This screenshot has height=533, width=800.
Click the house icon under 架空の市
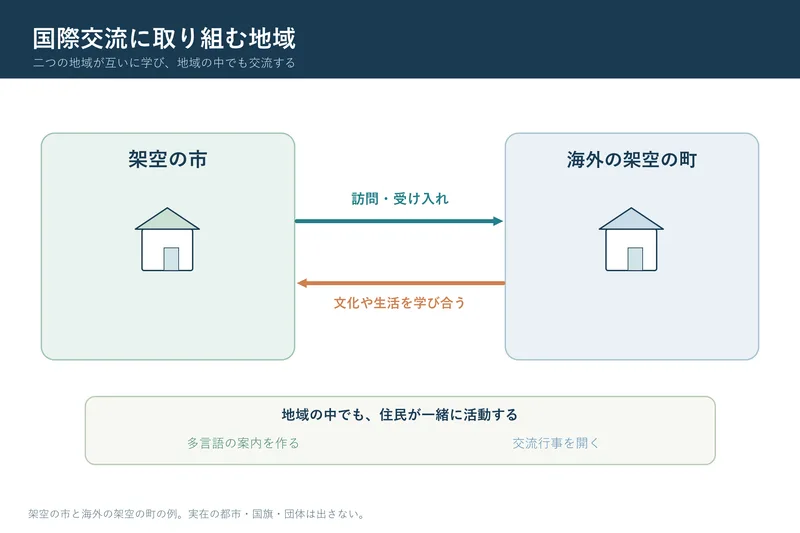(x=167, y=239)
